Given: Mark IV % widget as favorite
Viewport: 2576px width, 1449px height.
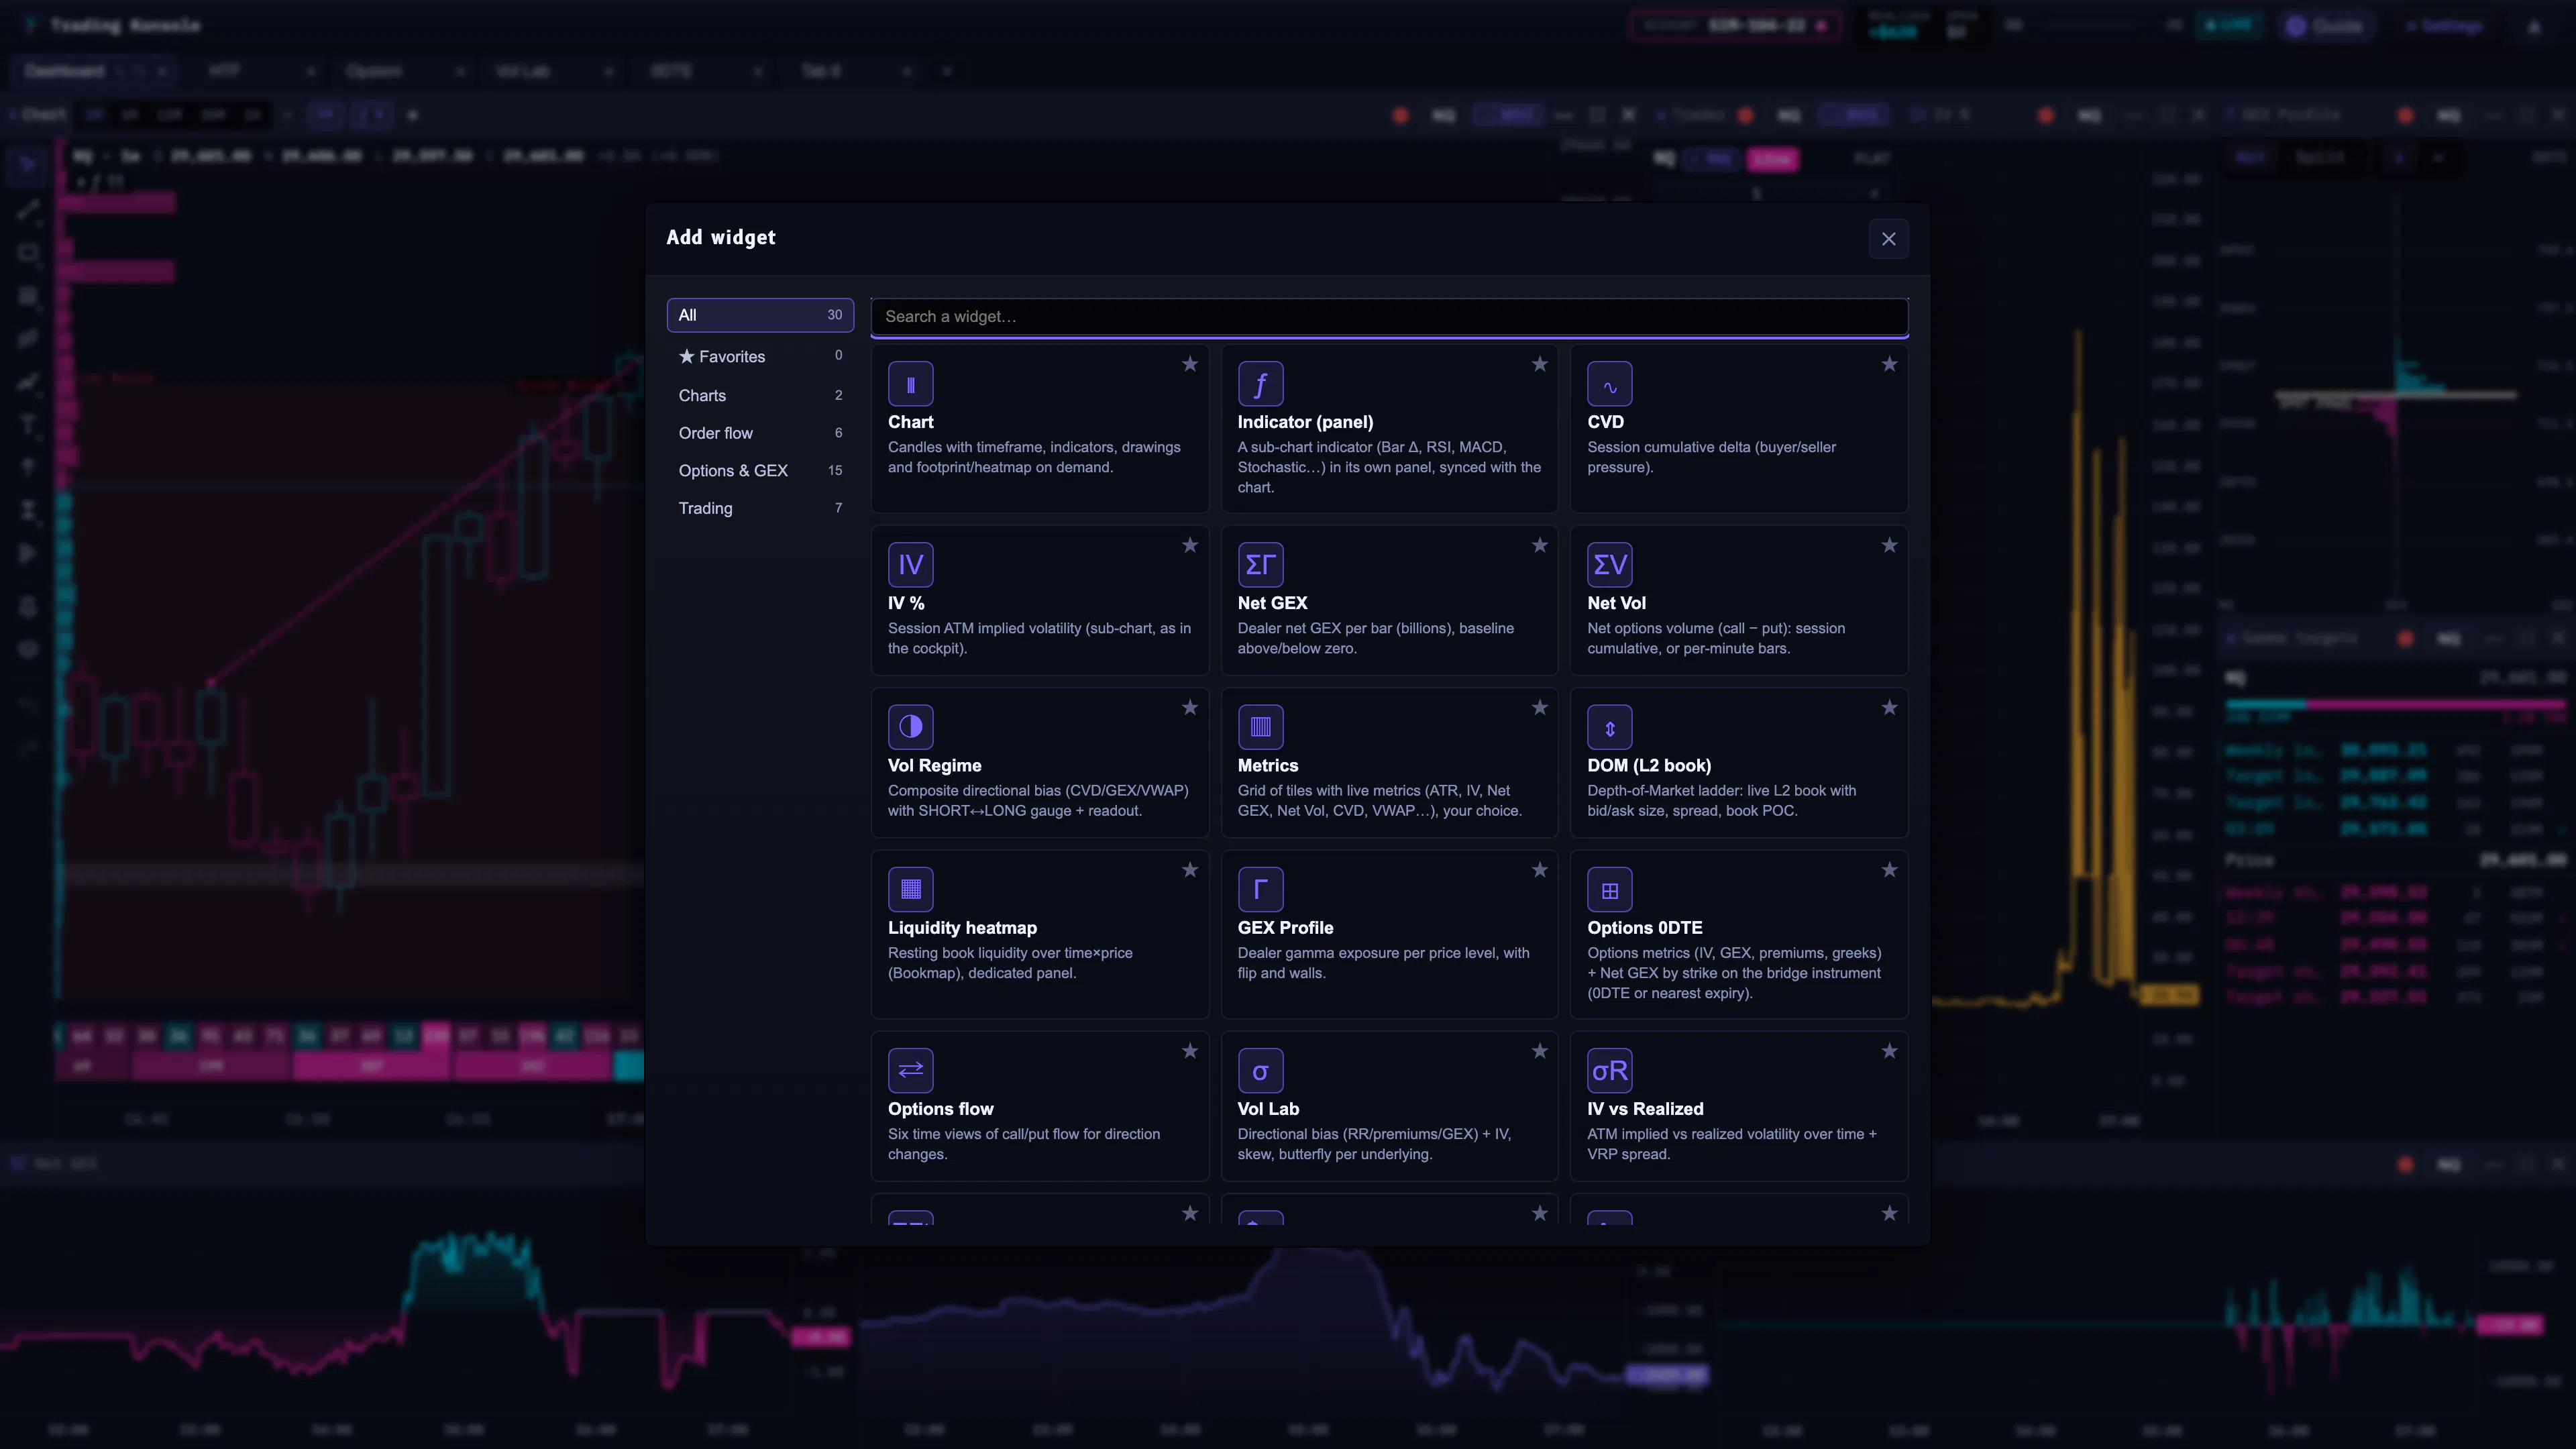Looking at the screenshot, I should [x=1190, y=545].
